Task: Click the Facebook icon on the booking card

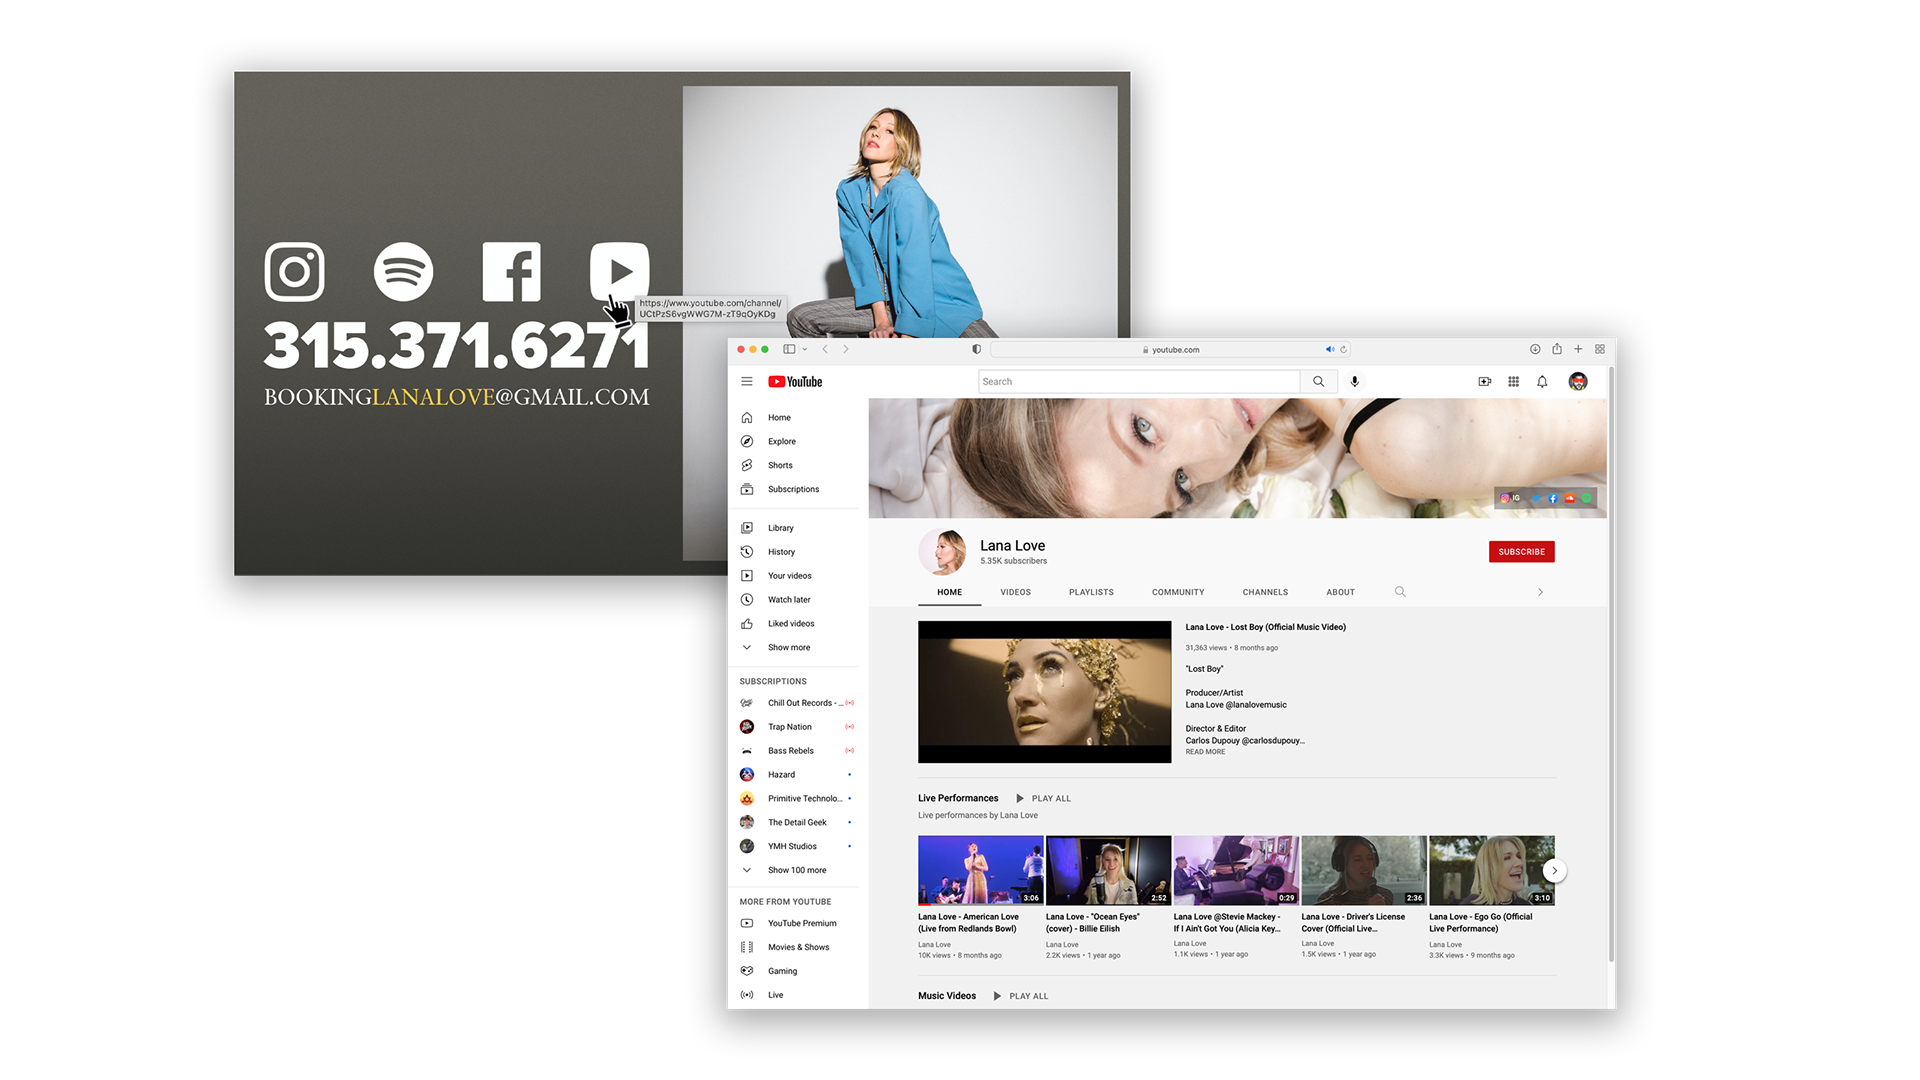Action: 511,271
